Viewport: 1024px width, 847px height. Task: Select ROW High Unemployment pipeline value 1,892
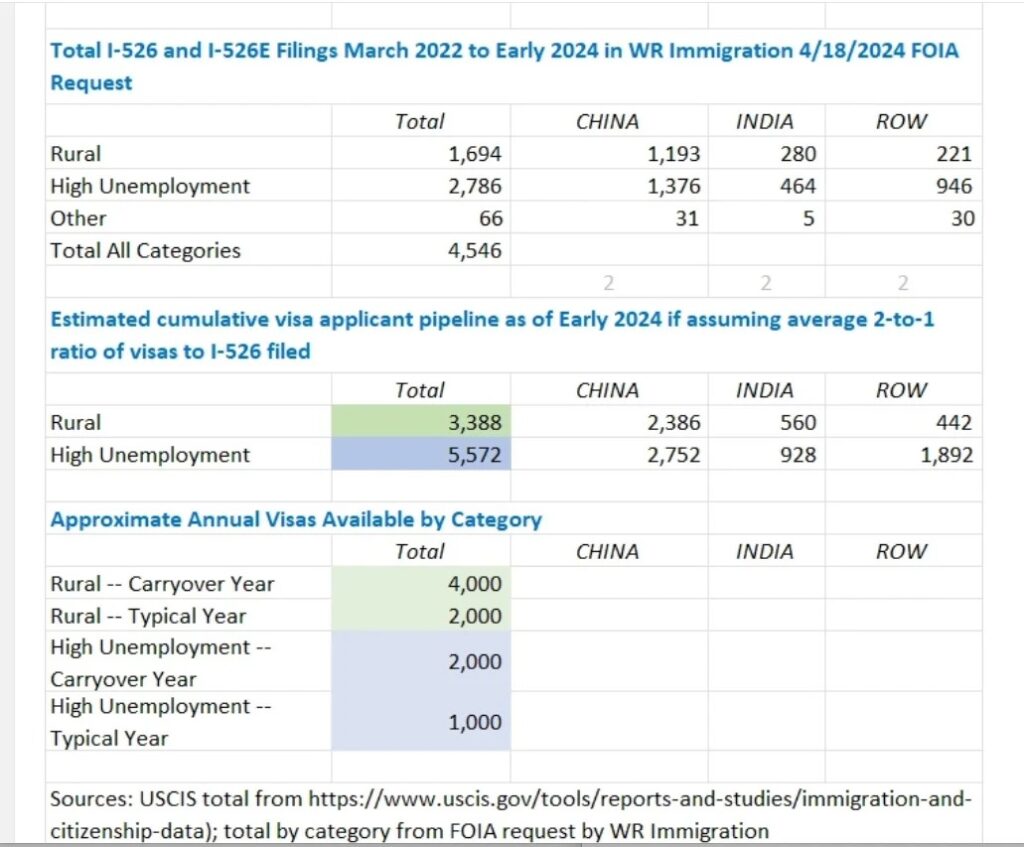coord(947,455)
